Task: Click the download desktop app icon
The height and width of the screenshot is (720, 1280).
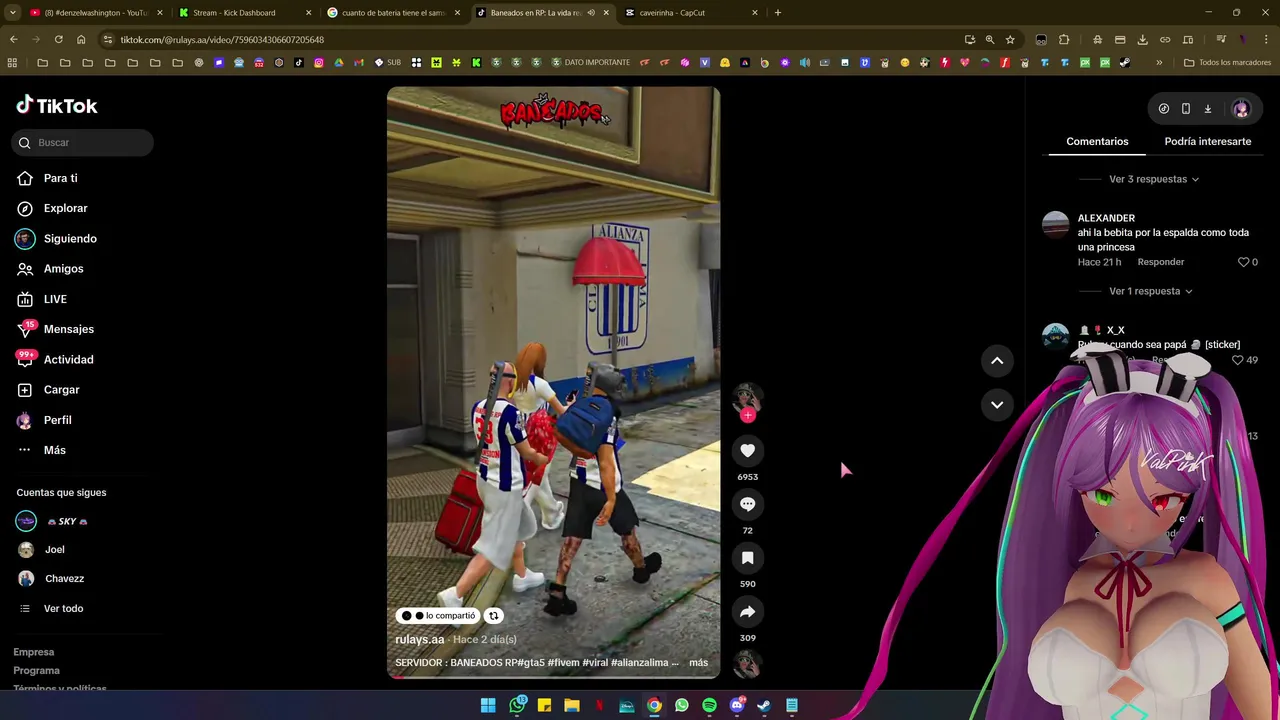Action: pos(1208,109)
